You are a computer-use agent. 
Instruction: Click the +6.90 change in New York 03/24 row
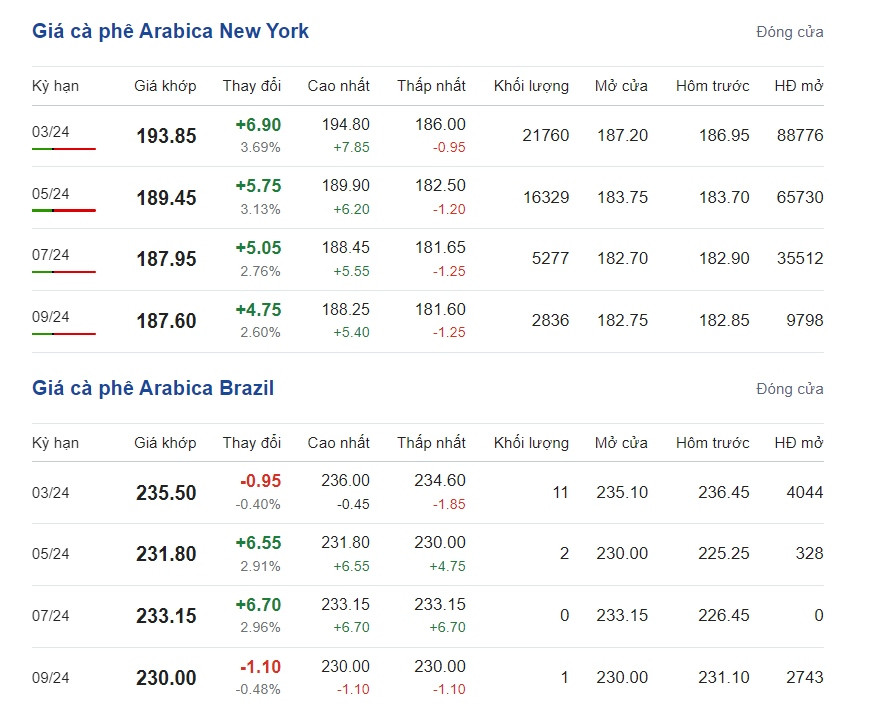point(258,125)
